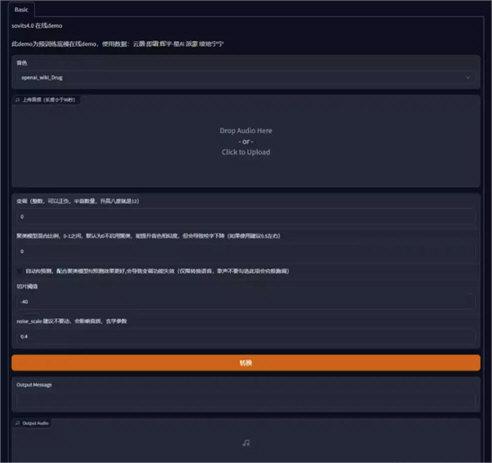
Task: Focus the pitch shift input showing 0
Action: tap(246, 217)
